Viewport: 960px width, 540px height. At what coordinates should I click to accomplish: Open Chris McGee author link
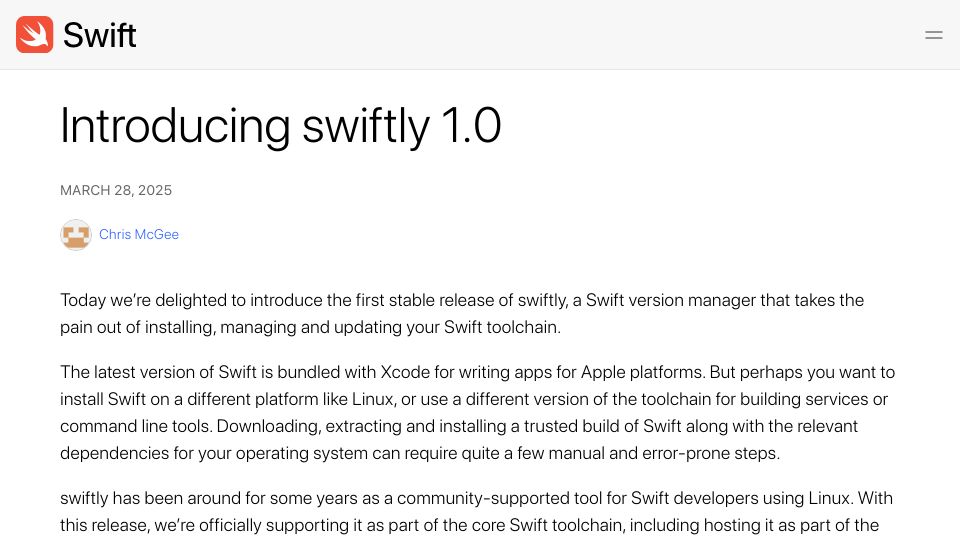tap(139, 234)
